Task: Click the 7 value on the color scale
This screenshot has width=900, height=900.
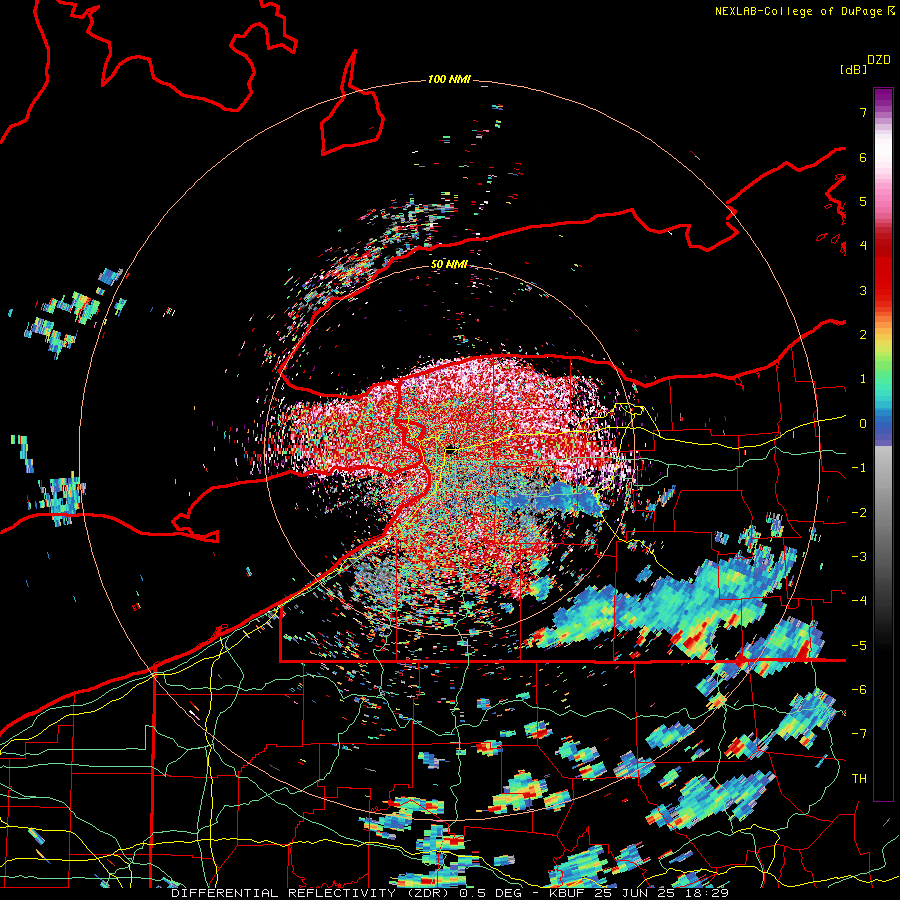Action: pyautogui.click(x=863, y=112)
